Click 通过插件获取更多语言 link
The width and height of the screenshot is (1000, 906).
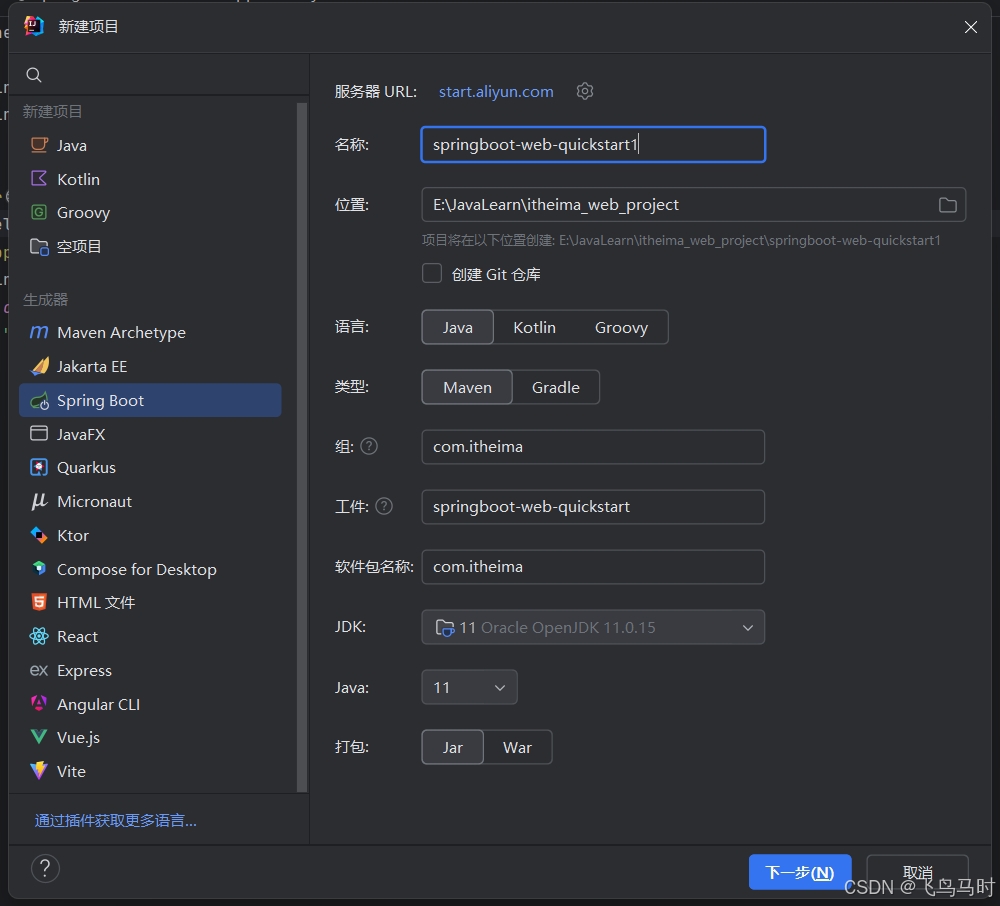(x=115, y=820)
